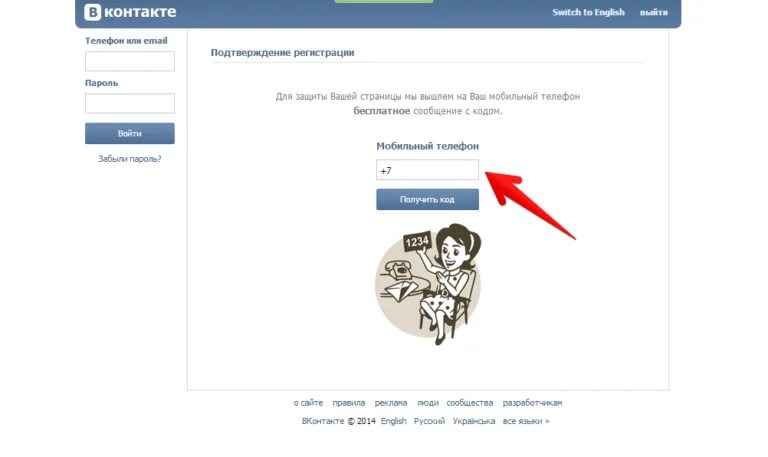Click the Получить код button
The width and height of the screenshot is (768, 457).
point(427,199)
